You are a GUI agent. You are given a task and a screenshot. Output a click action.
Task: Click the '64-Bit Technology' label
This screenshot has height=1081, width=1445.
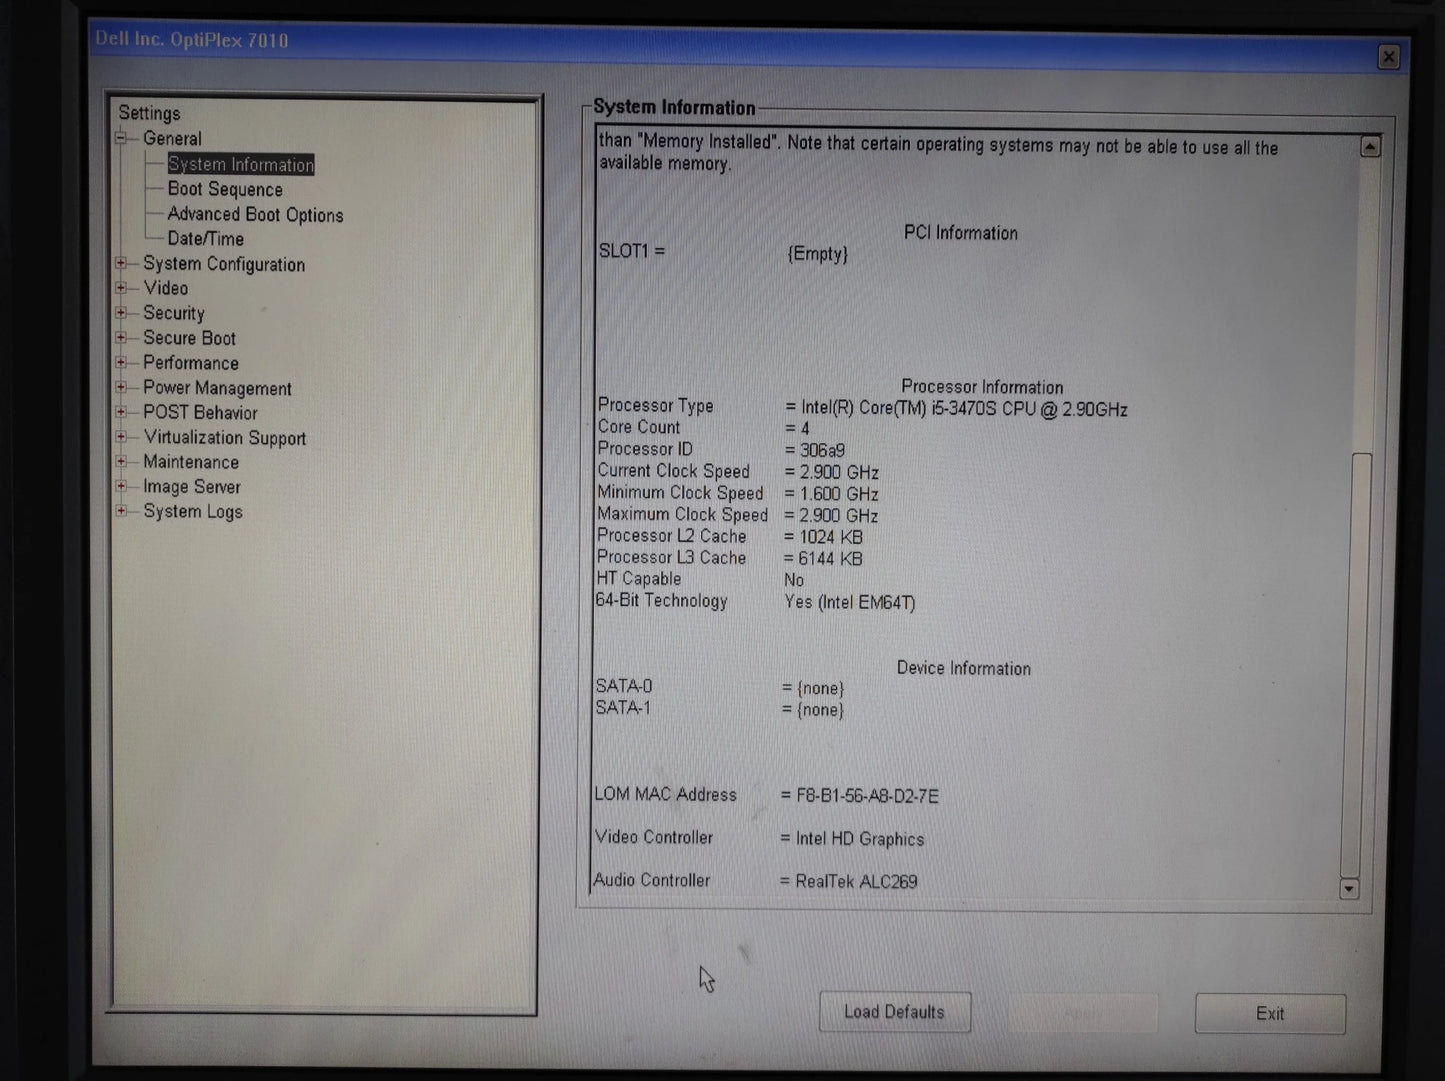click(661, 600)
